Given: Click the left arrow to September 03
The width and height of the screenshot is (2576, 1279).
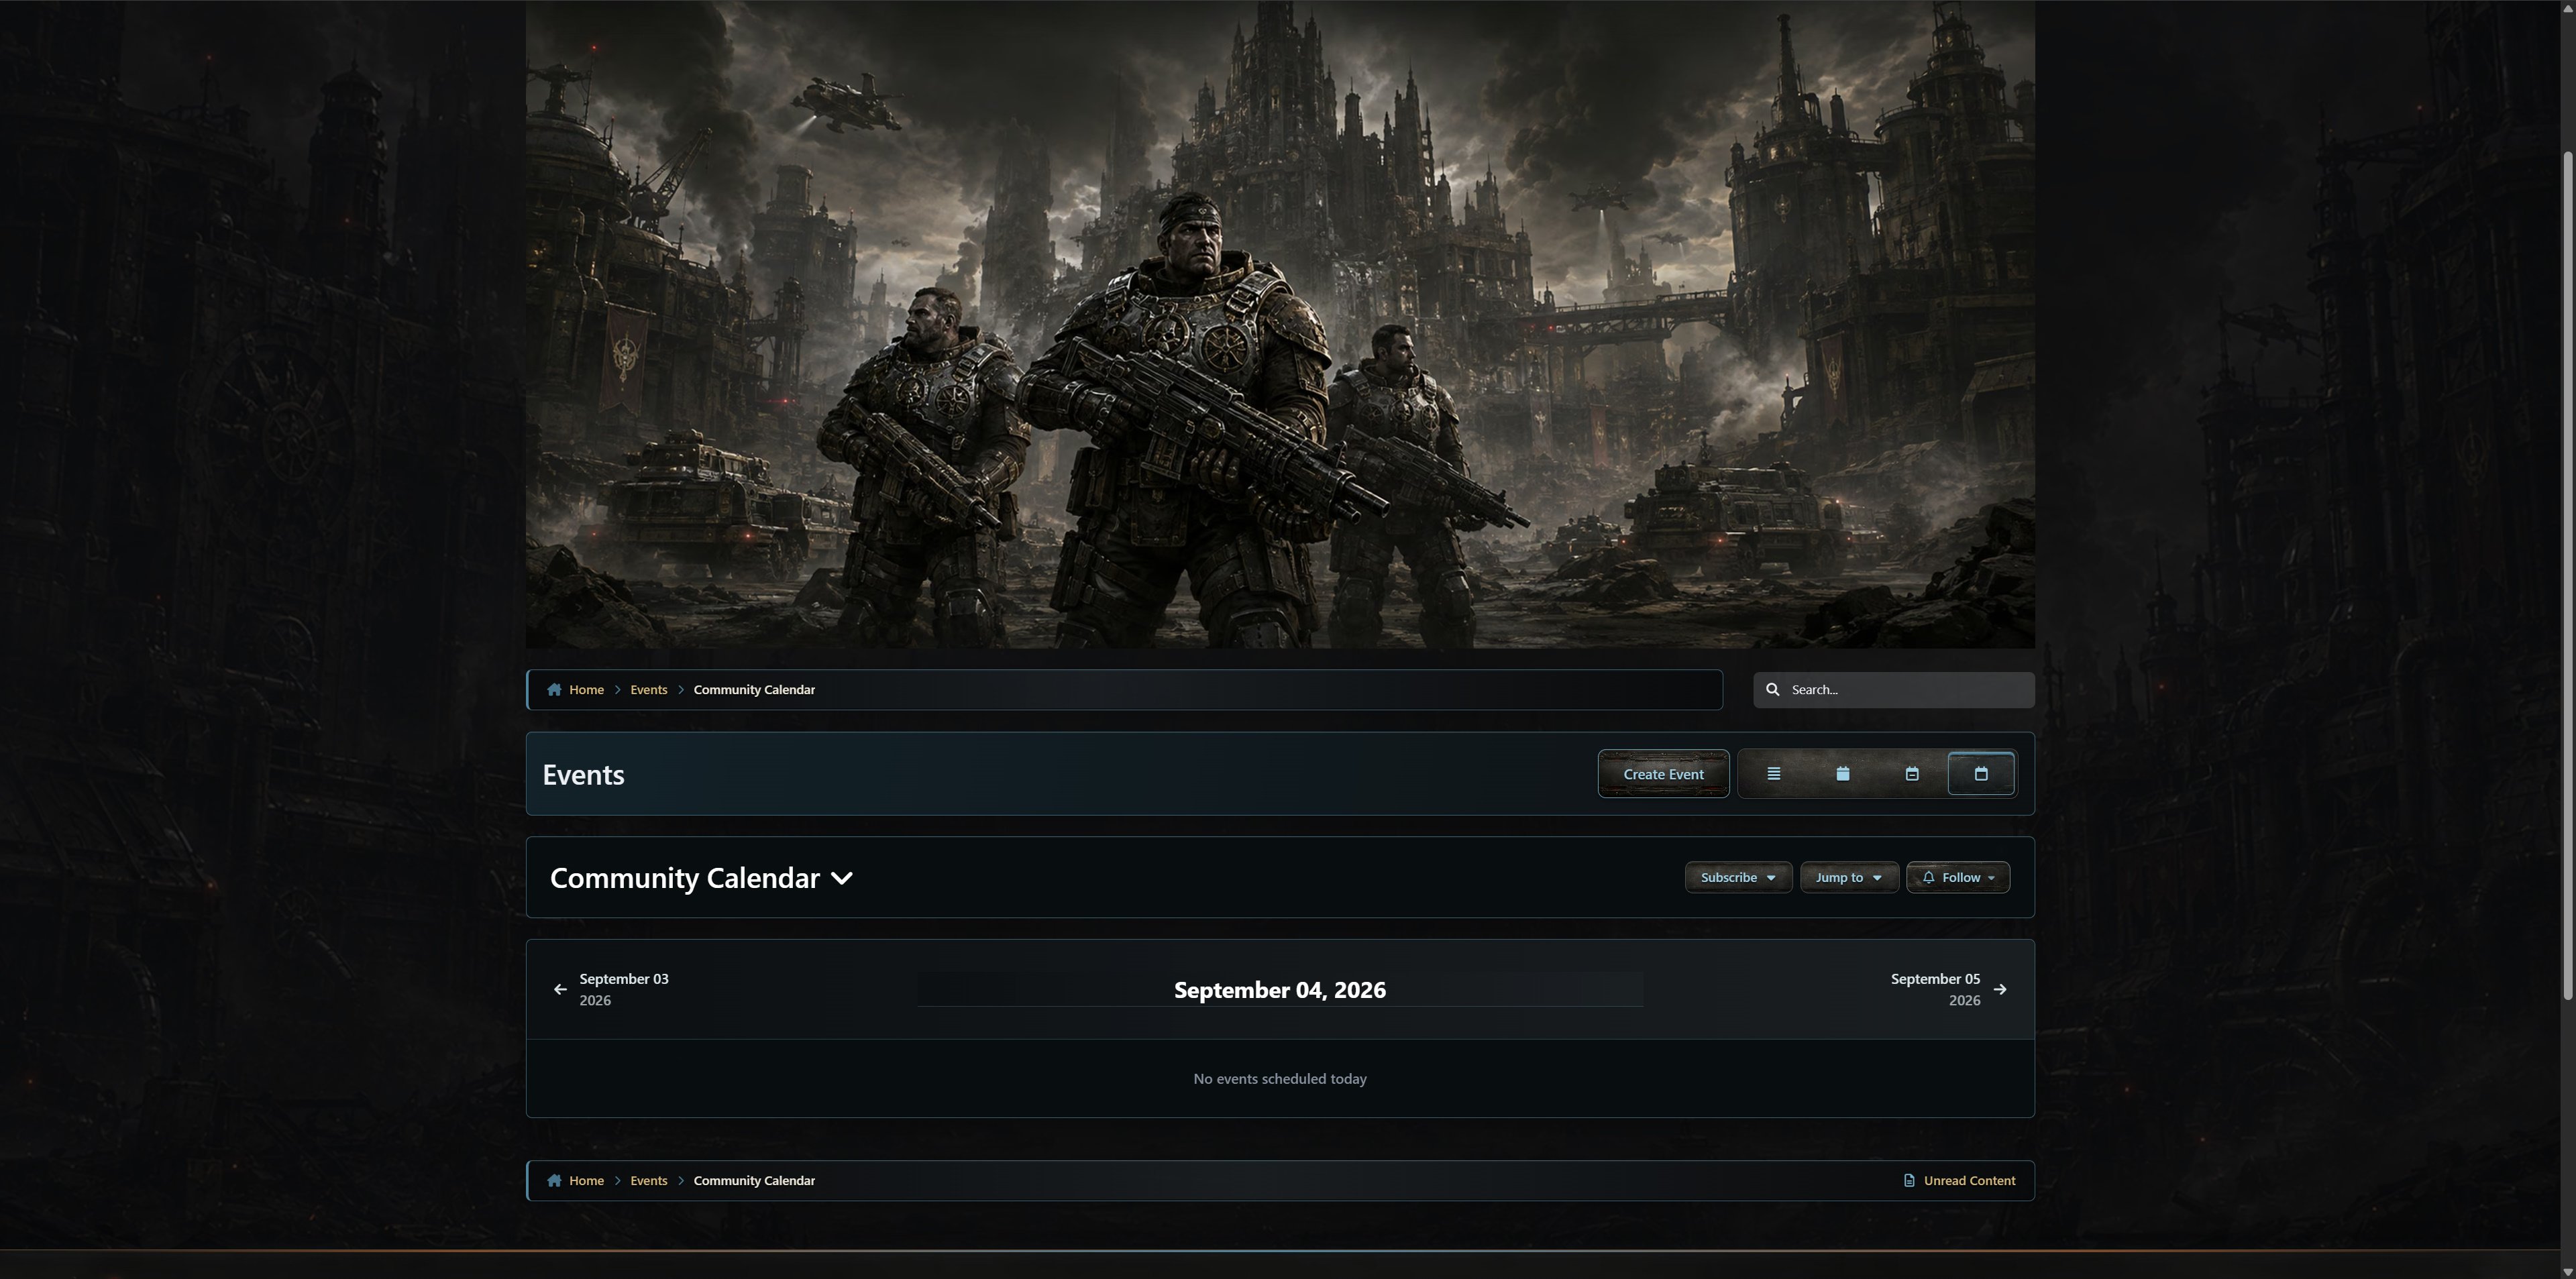Looking at the screenshot, I should tap(560, 989).
